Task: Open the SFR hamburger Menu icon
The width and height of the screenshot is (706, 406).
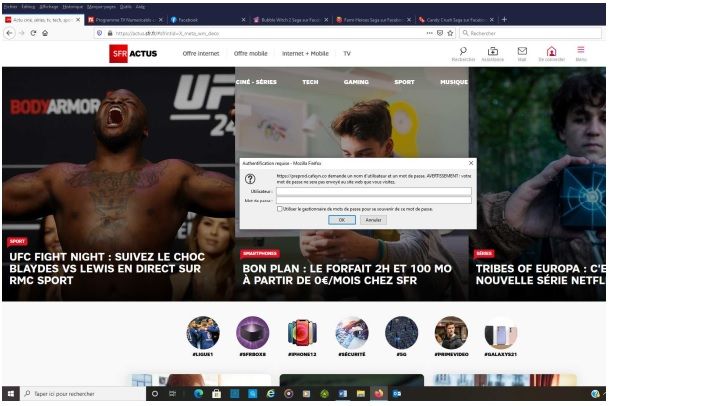Action: pyautogui.click(x=581, y=50)
